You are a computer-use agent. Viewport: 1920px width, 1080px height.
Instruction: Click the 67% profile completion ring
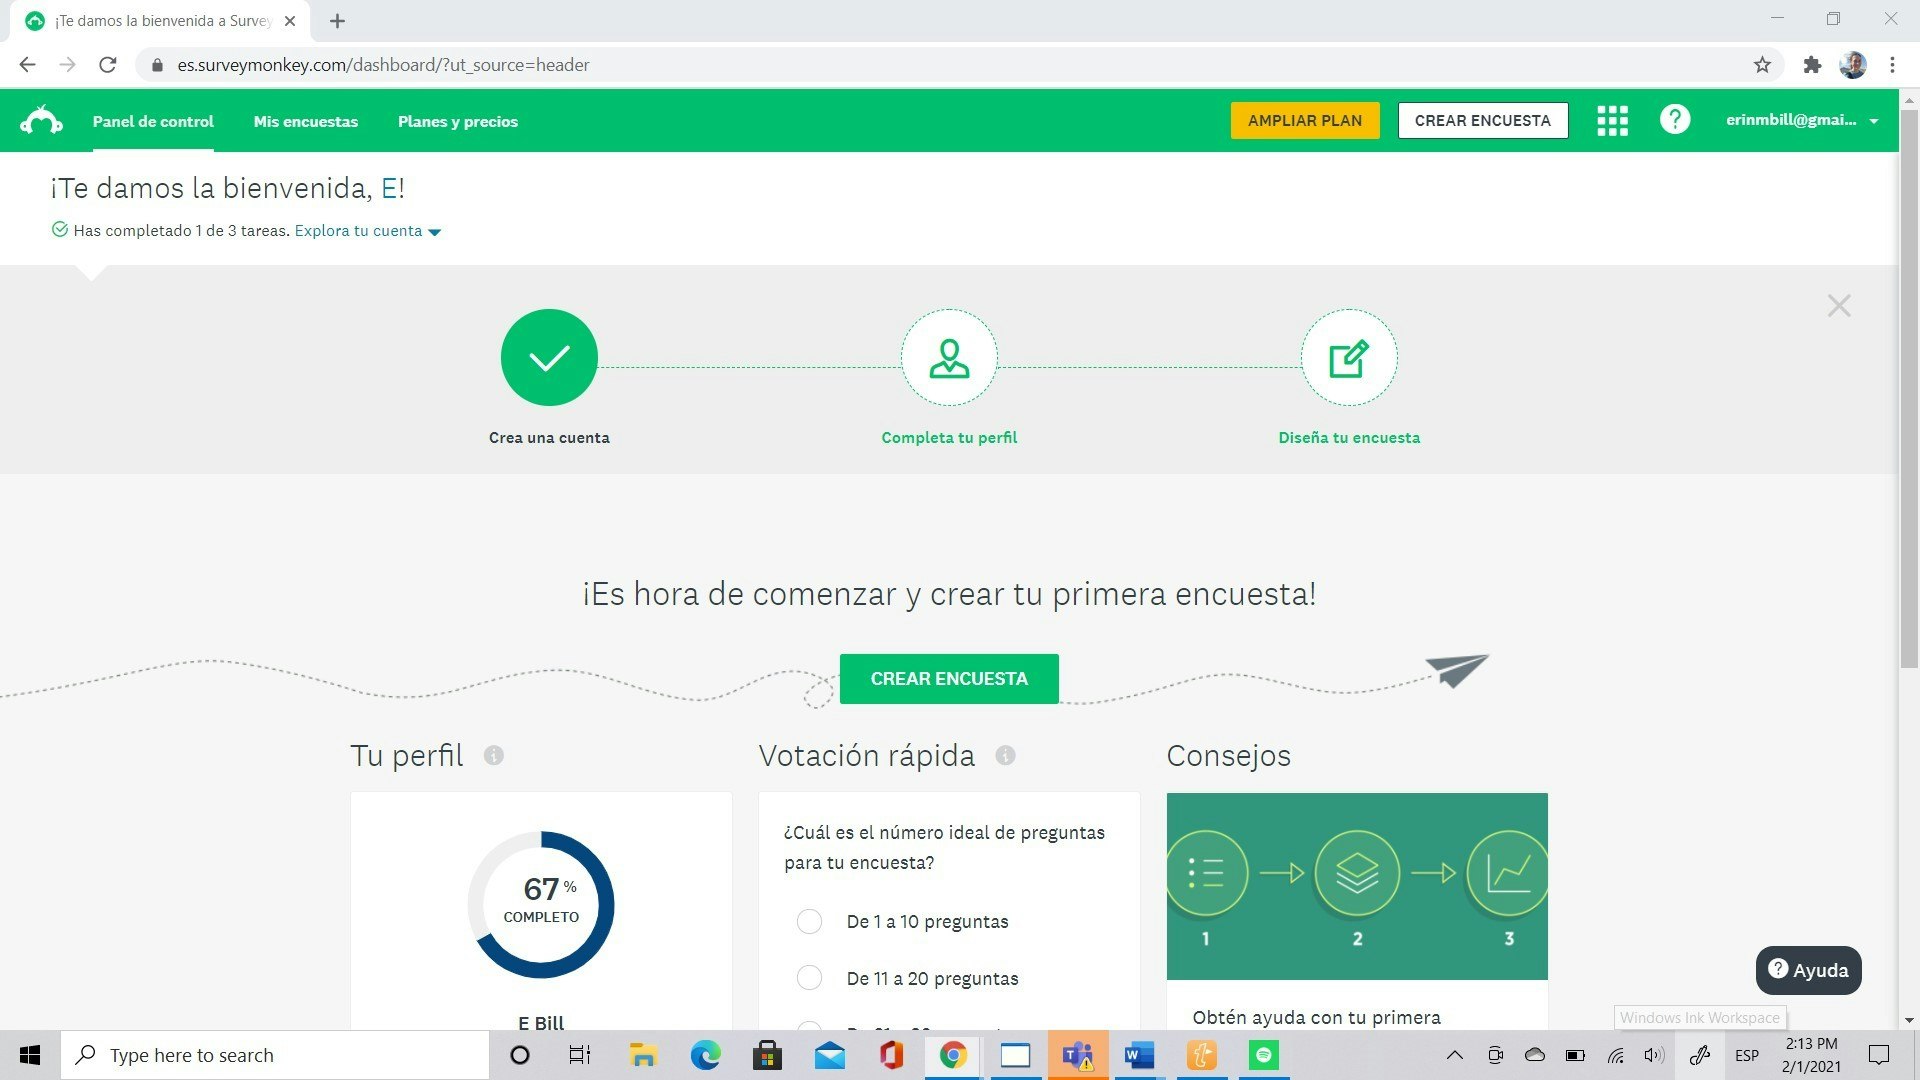click(x=541, y=904)
